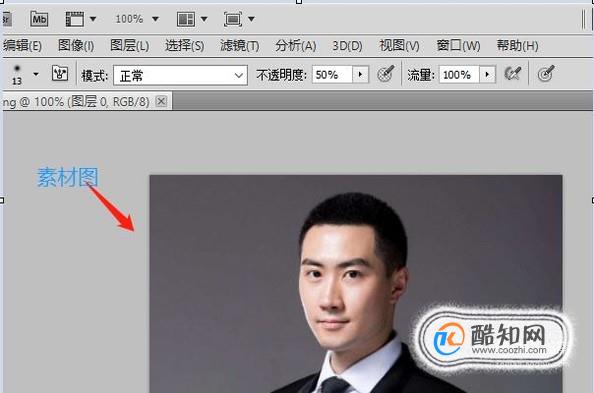Expand the screen mode dropdown arrow

tap(251, 19)
